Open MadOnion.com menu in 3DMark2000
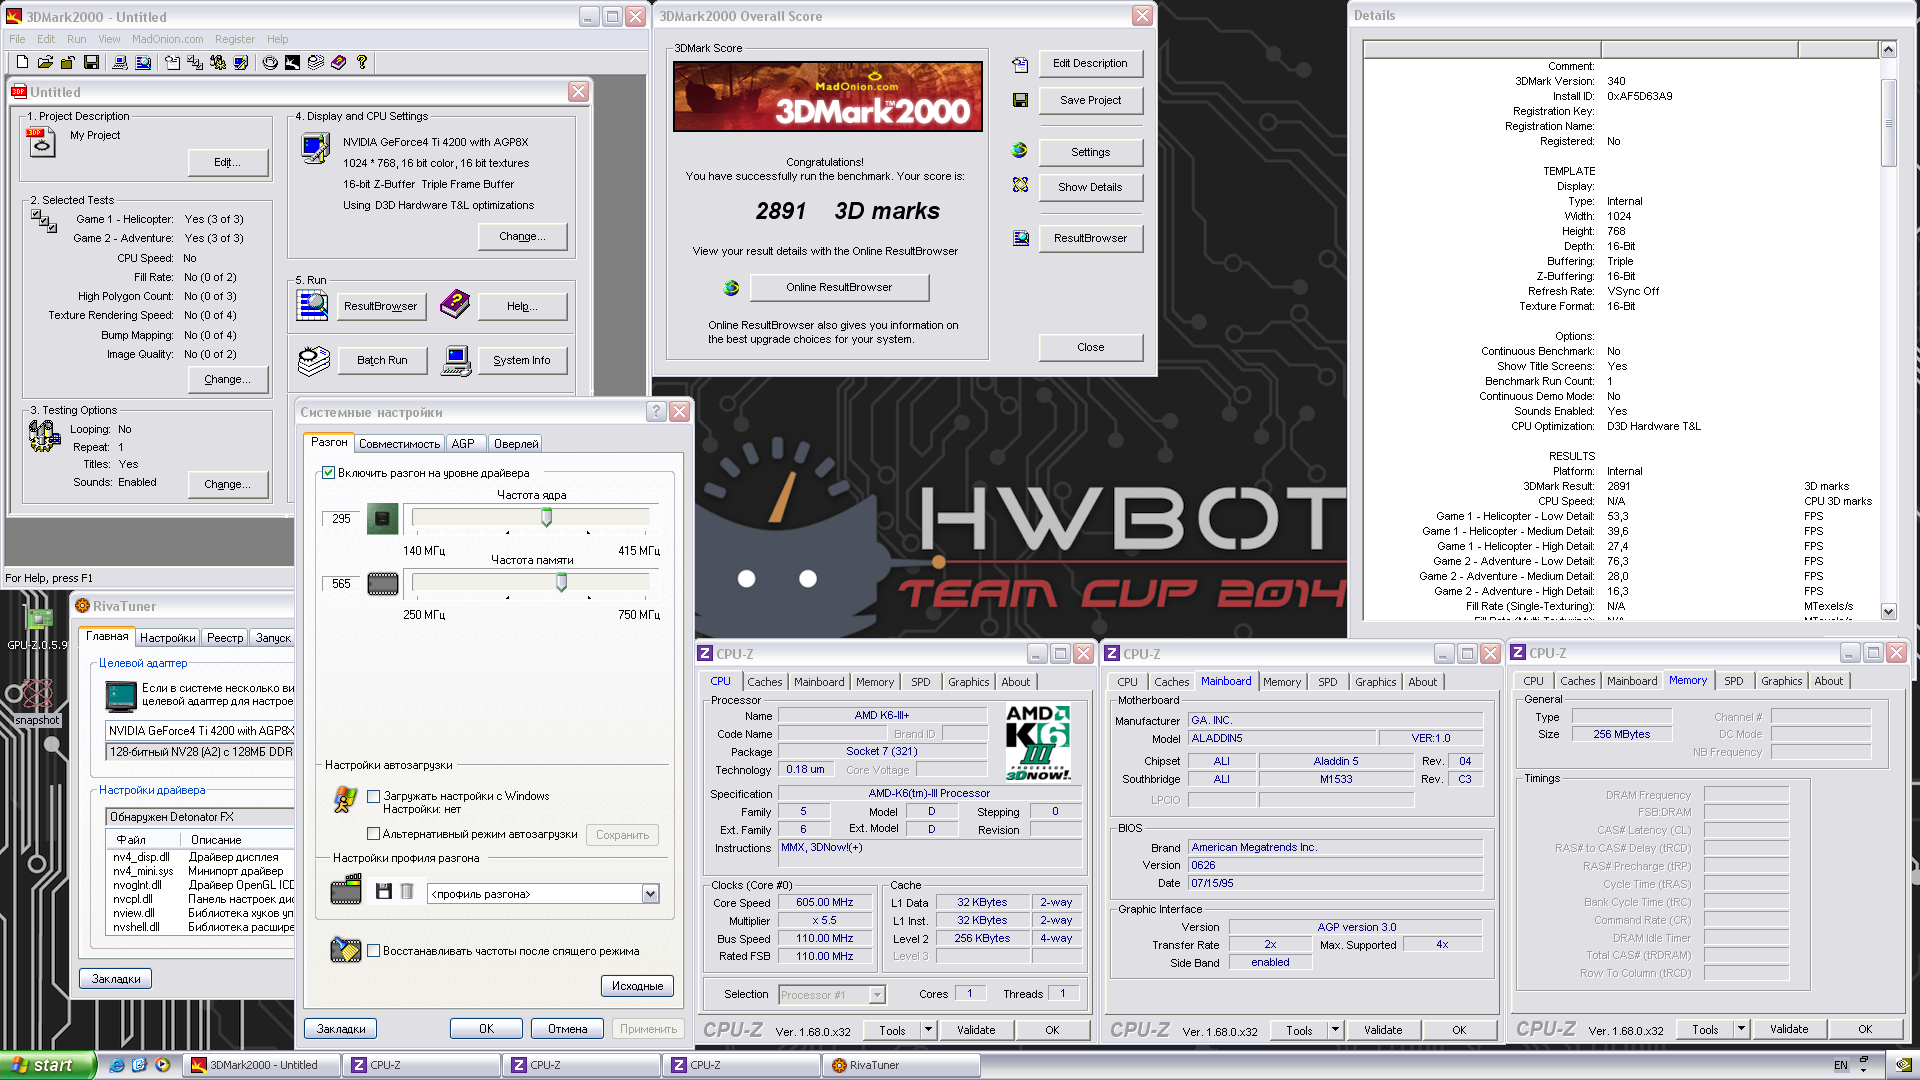Viewport: 1920px width, 1080px height. click(167, 39)
